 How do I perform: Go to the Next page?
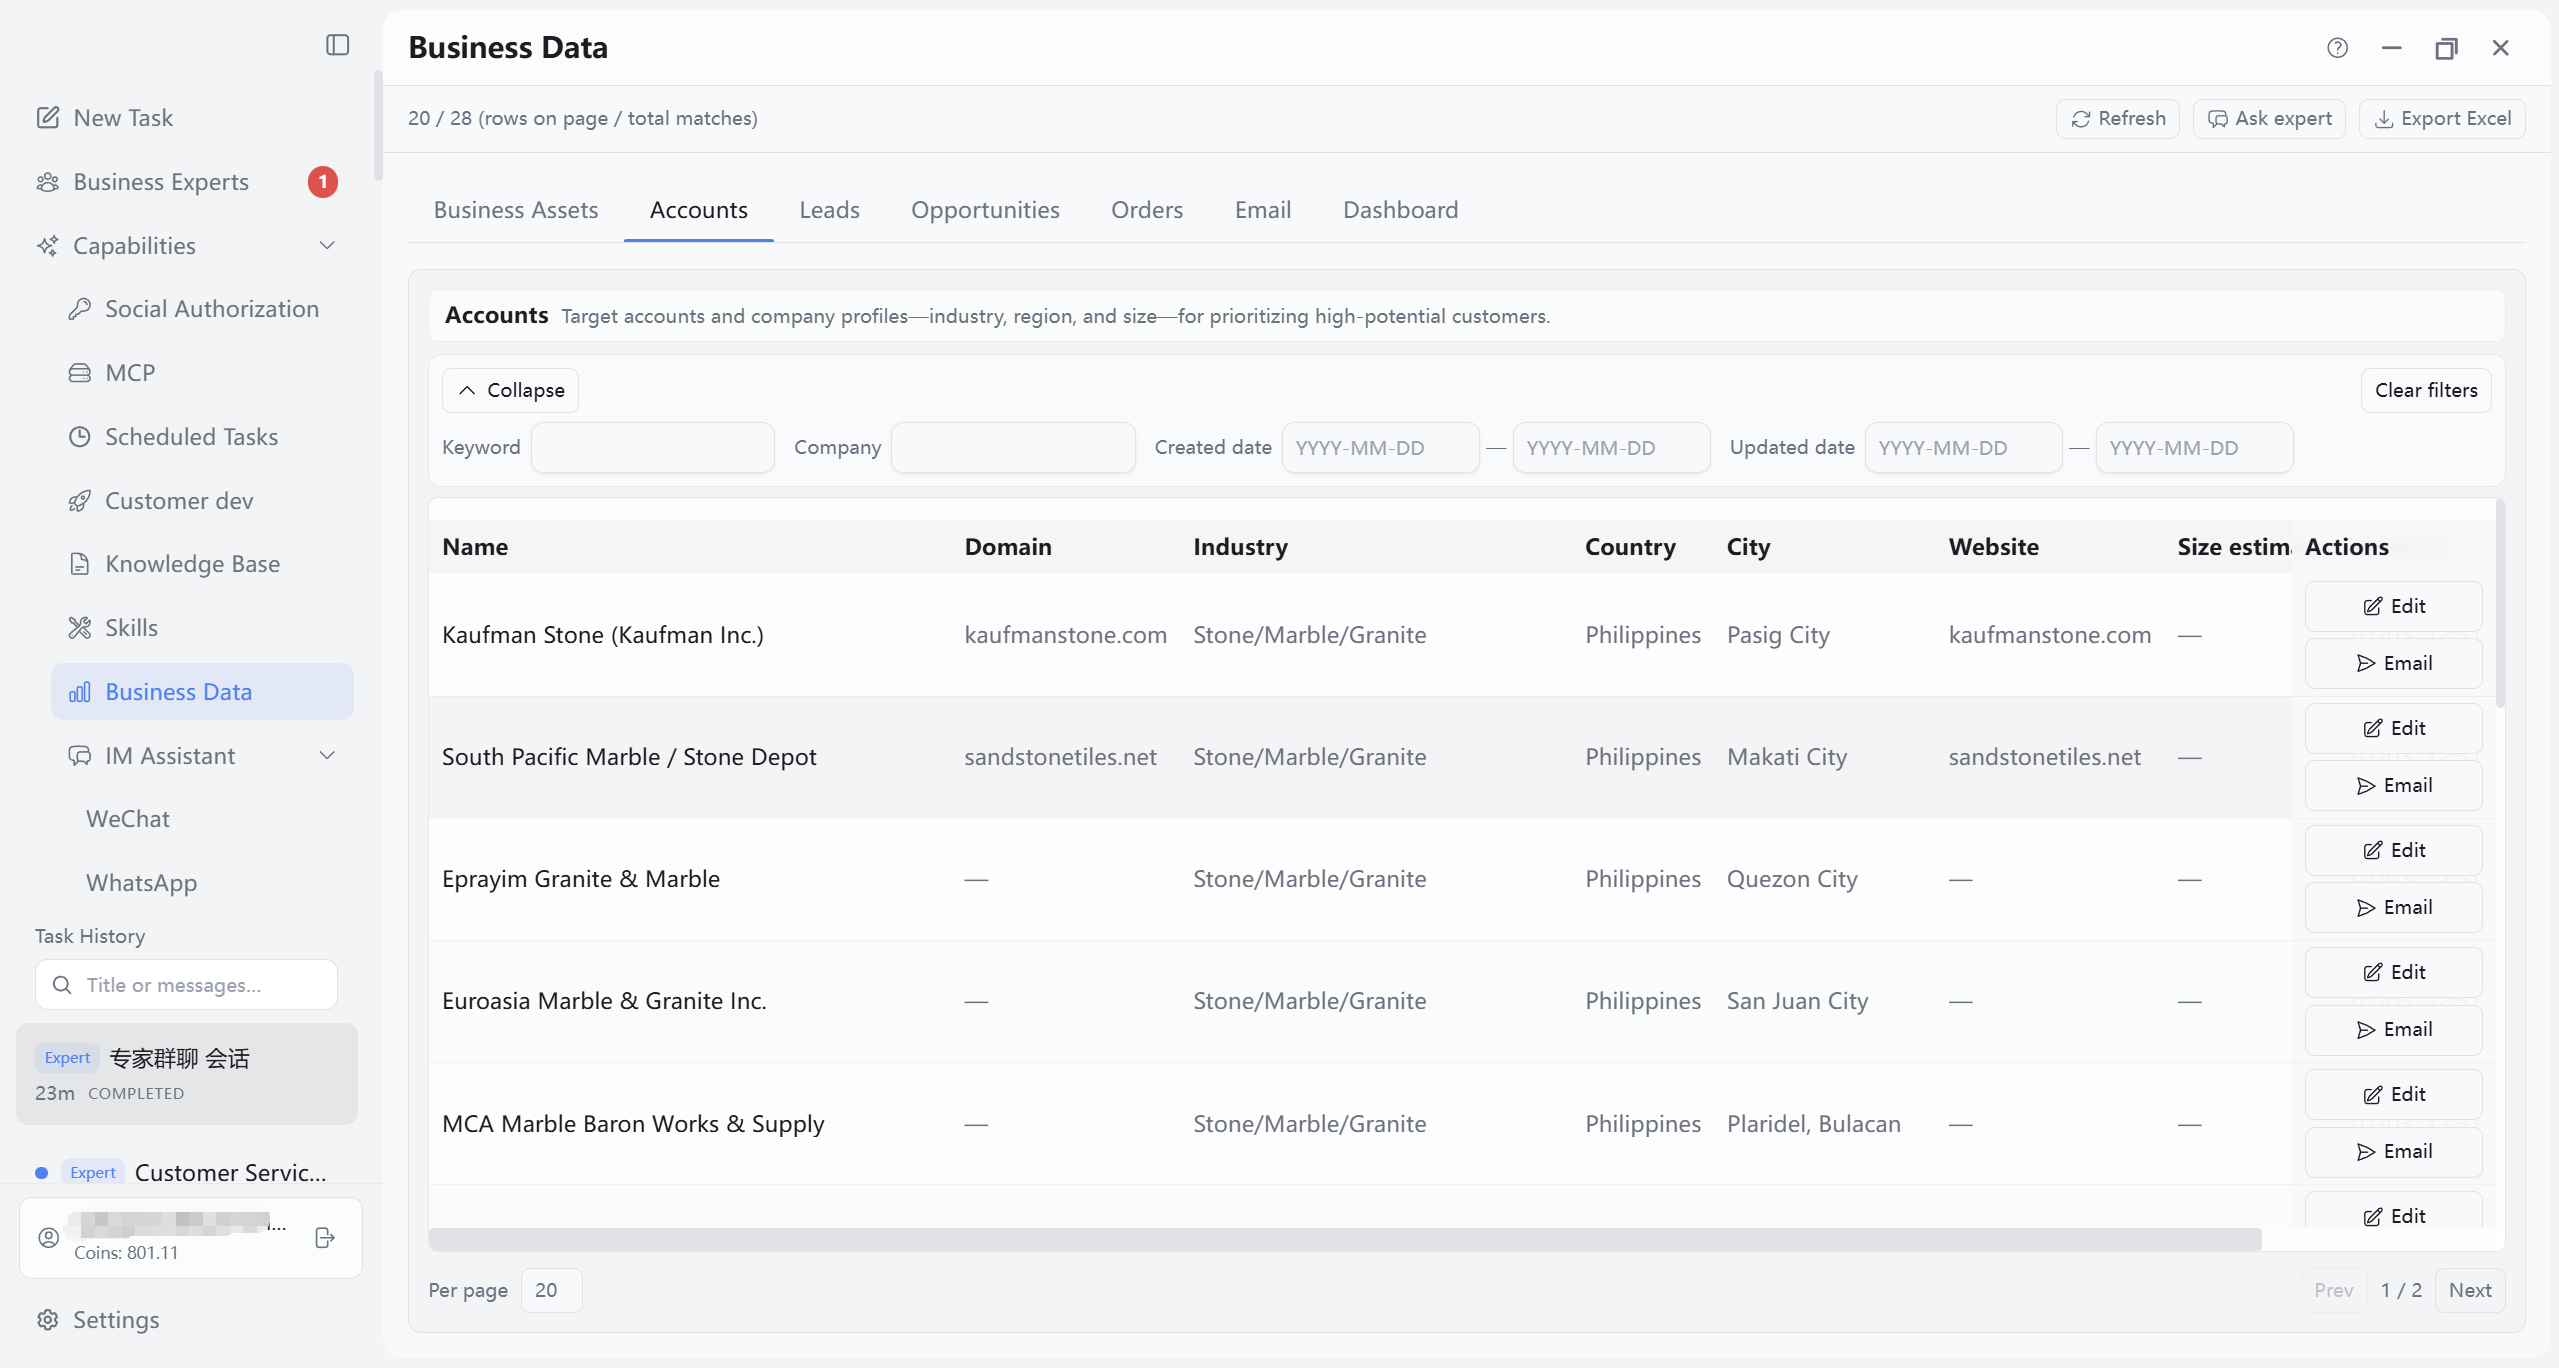(2469, 1290)
